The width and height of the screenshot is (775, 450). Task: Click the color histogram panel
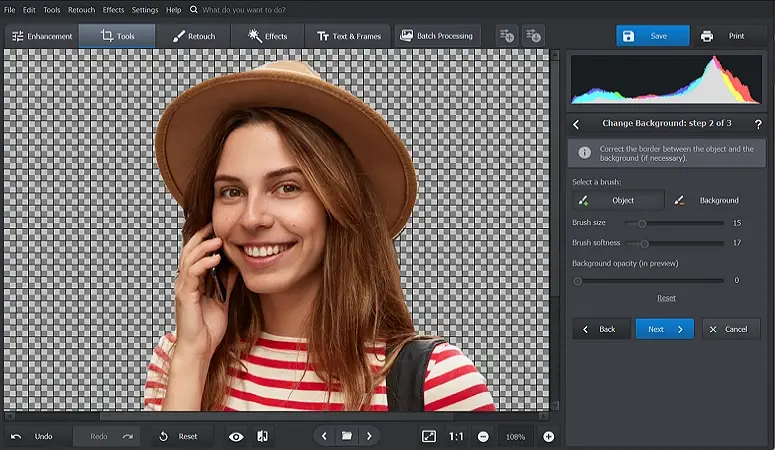(666, 79)
